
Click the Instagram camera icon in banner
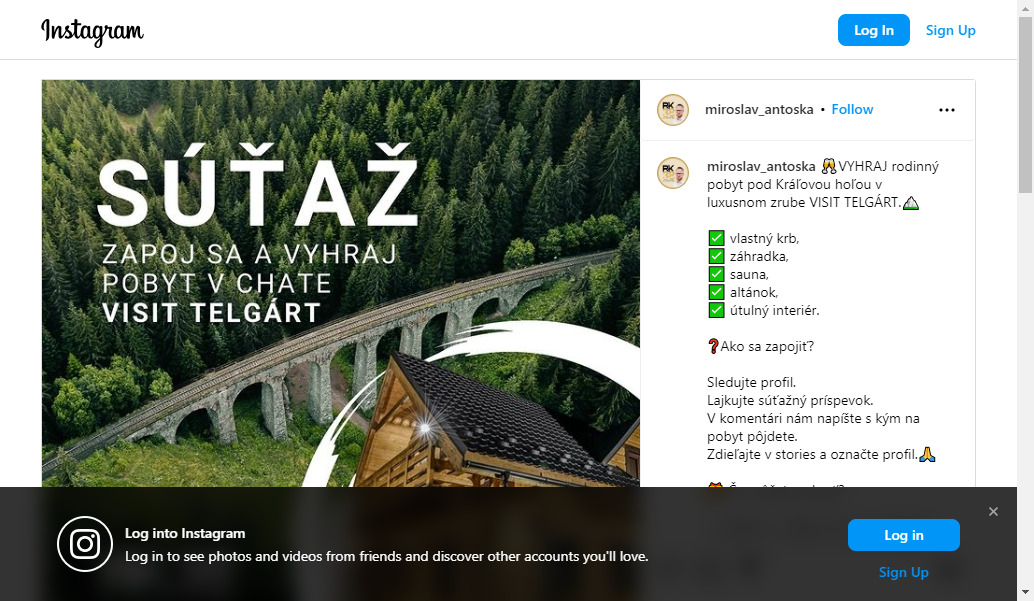85,544
